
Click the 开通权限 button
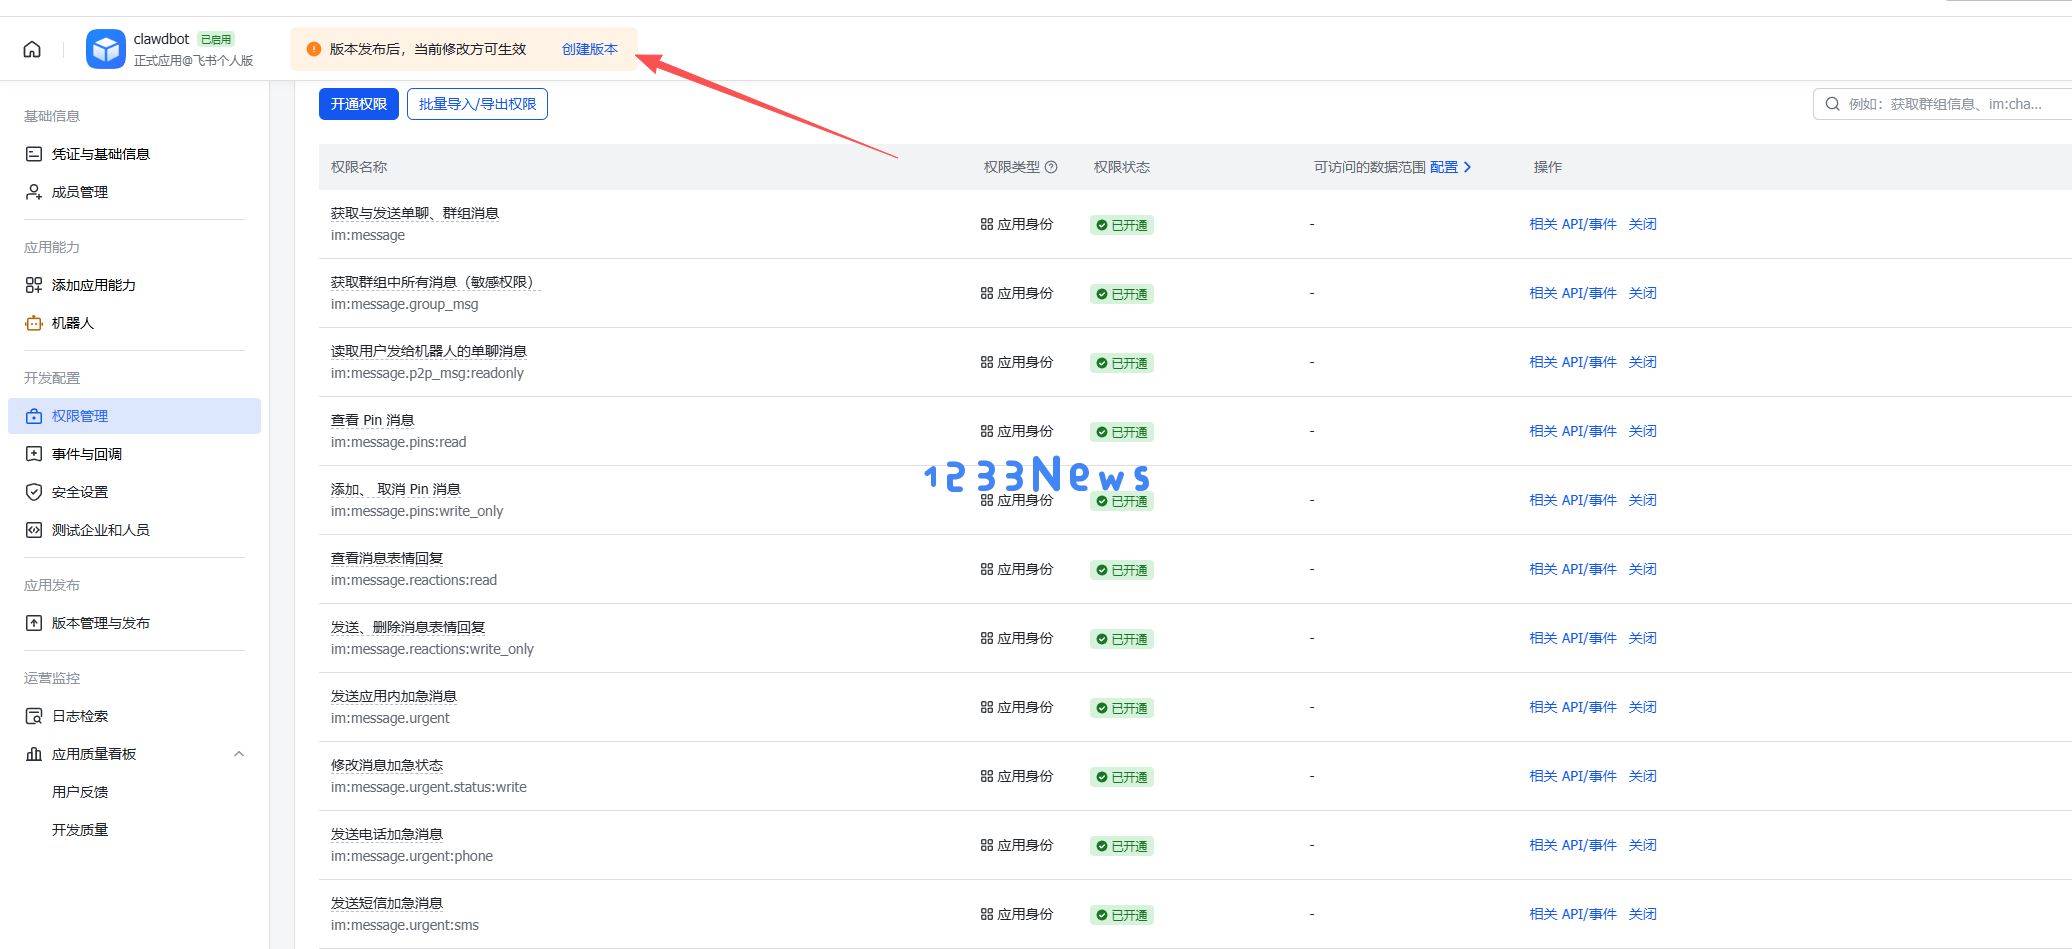(358, 104)
